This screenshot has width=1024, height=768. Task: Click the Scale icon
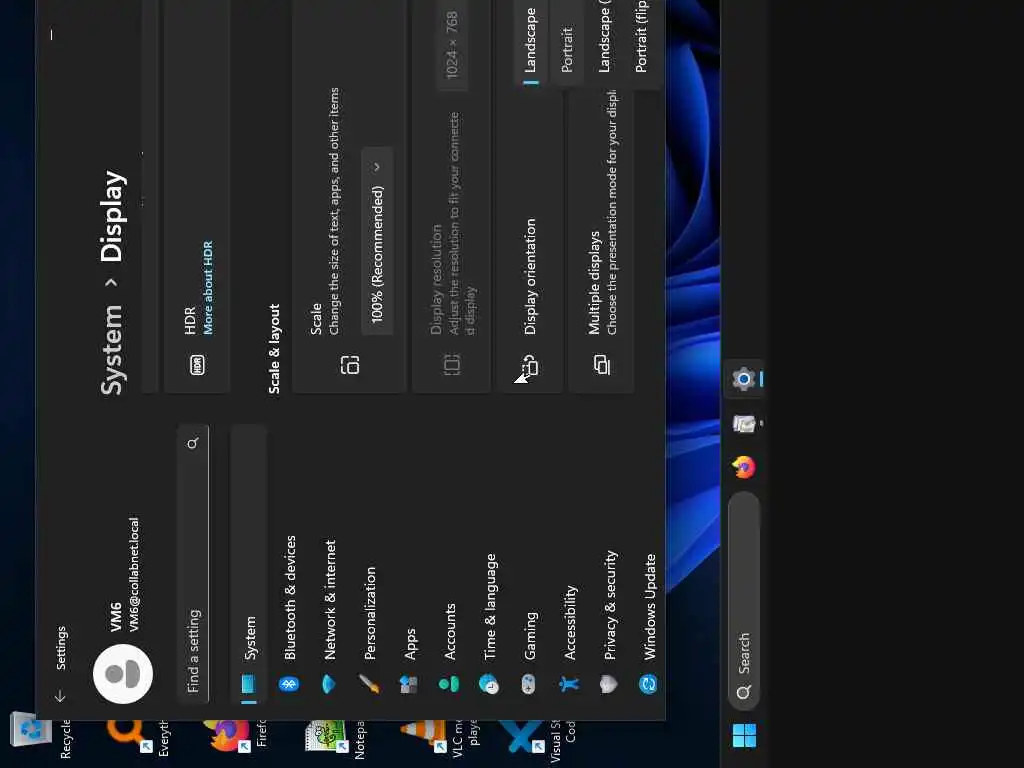click(350, 364)
